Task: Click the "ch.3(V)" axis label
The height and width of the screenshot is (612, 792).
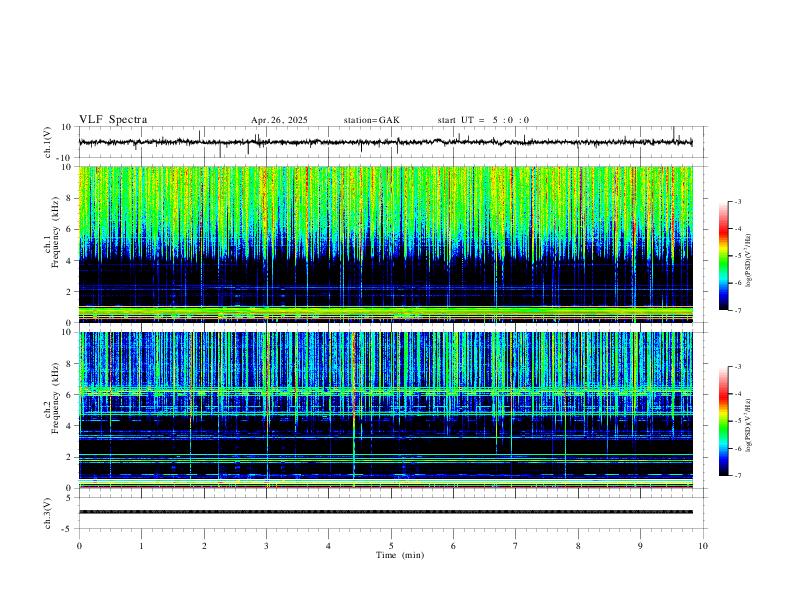Action: tap(48, 514)
